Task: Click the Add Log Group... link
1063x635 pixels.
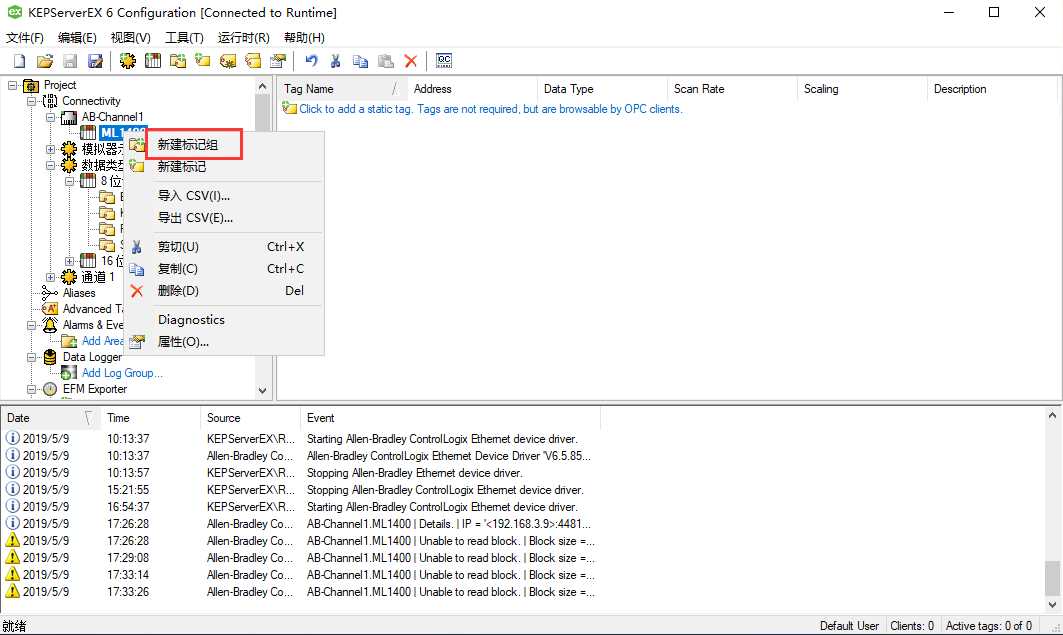Action: point(122,373)
